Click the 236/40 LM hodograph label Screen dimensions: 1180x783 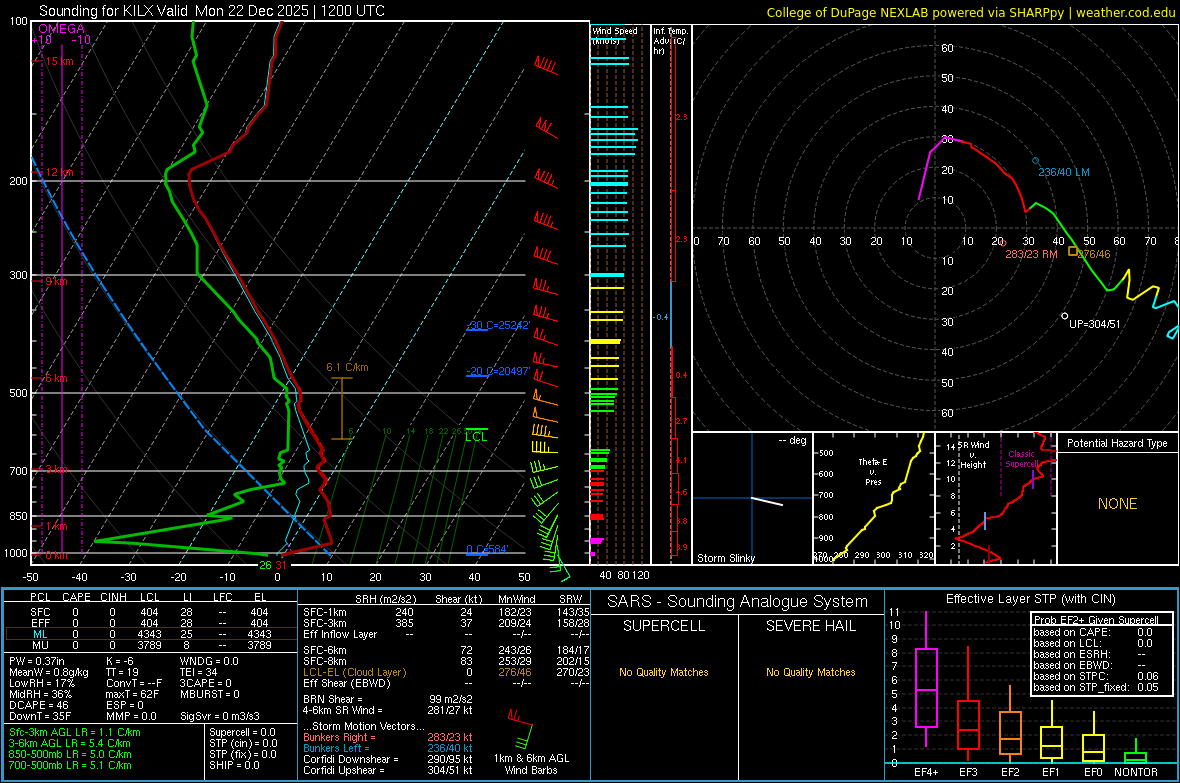1064,172
